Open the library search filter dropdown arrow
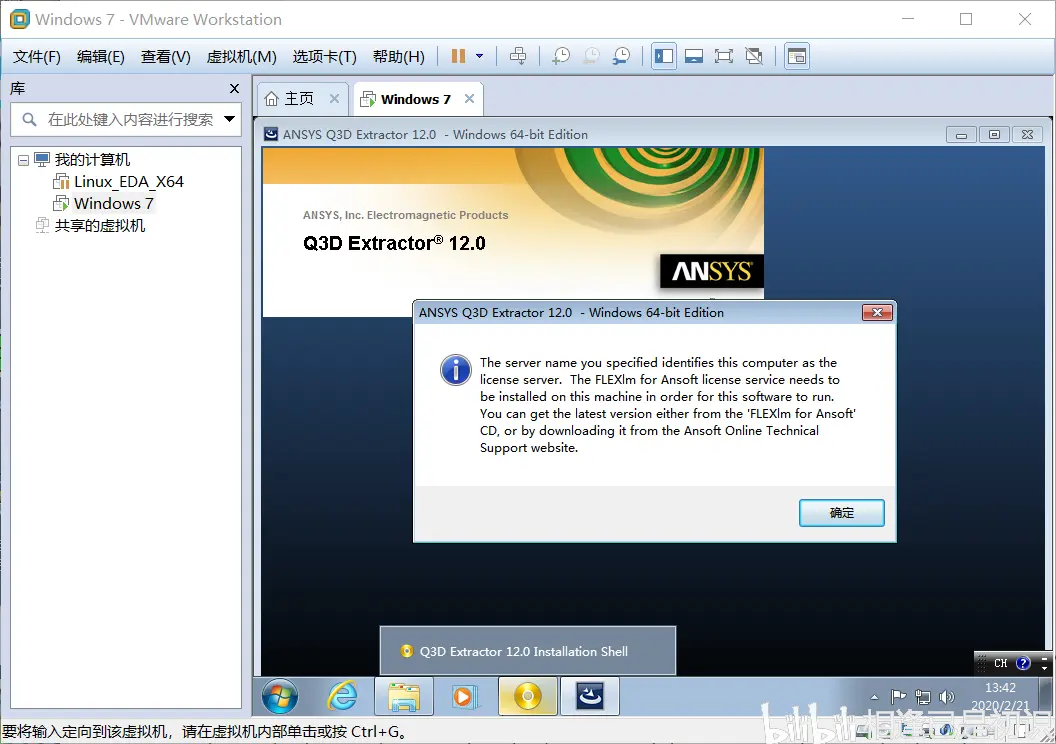The width and height of the screenshot is (1056, 744). pyautogui.click(x=230, y=119)
